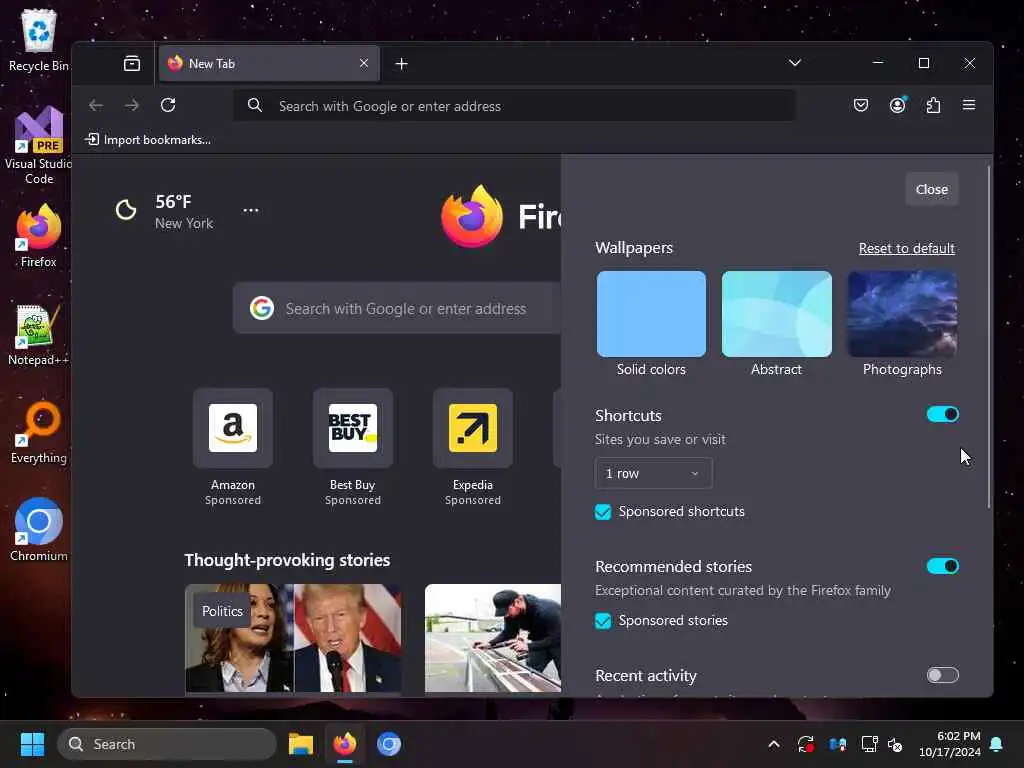This screenshot has width=1024, height=768.
Task: Open the Windows Start menu
Action: point(32,744)
